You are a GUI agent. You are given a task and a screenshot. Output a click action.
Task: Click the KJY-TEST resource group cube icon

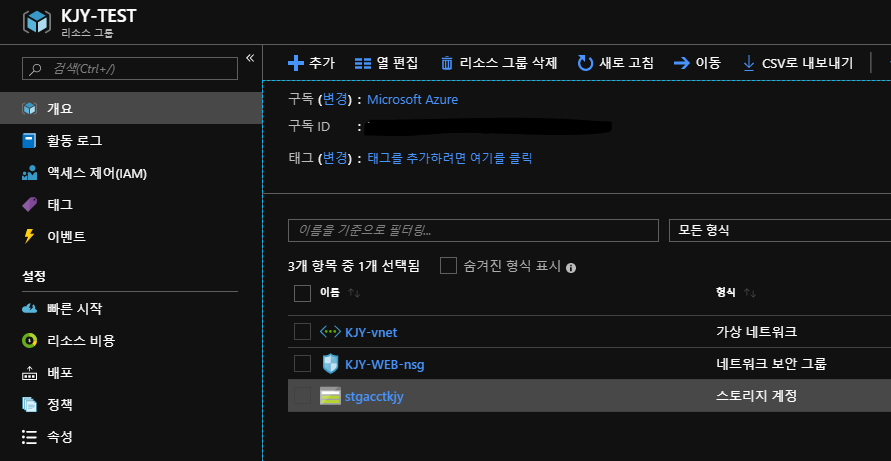coord(37,21)
